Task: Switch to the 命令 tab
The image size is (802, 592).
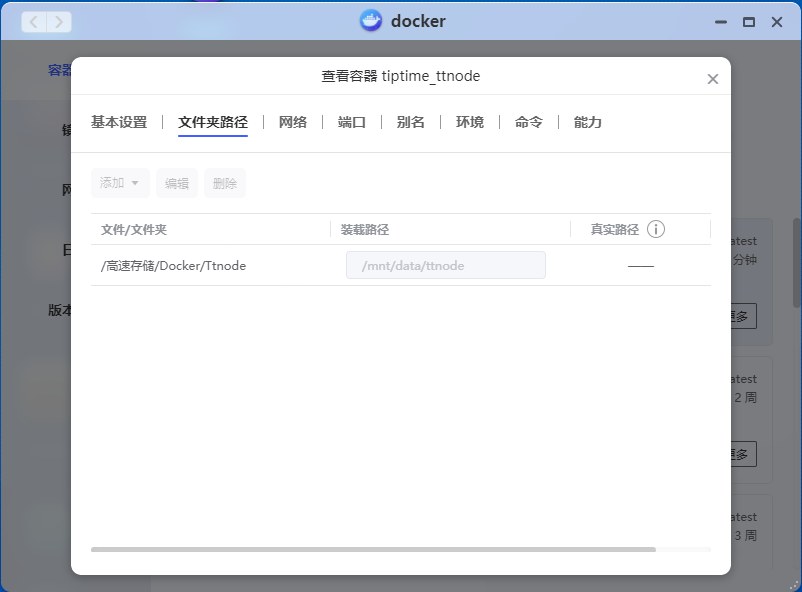Action: 529,122
